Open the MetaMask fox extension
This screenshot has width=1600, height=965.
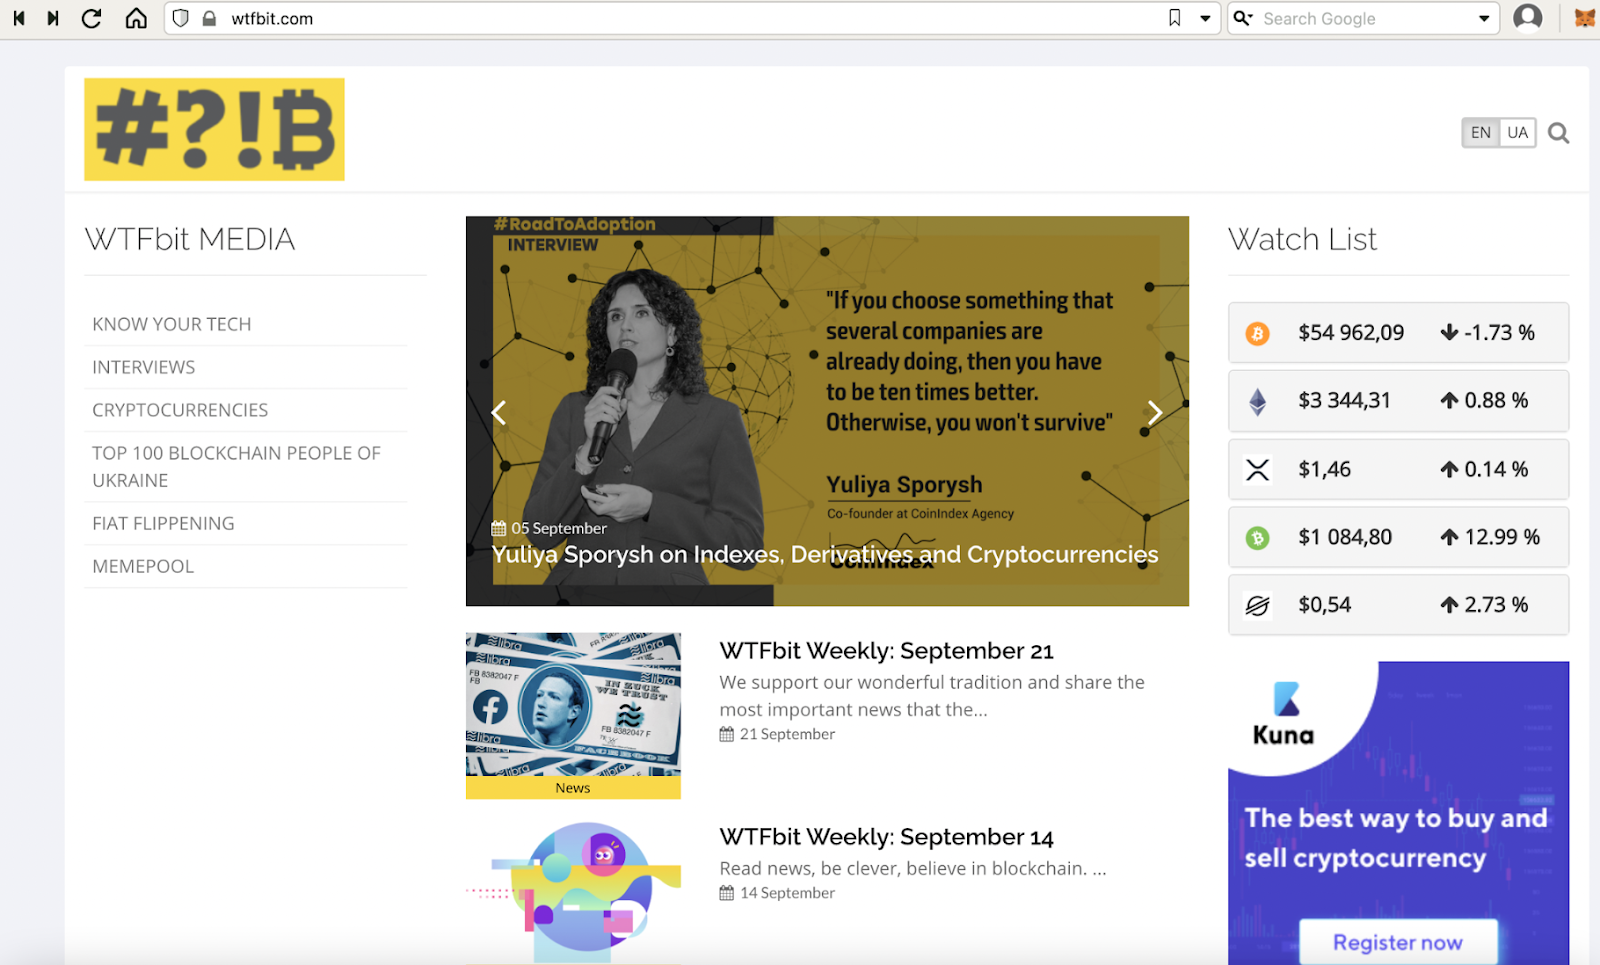(1585, 18)
